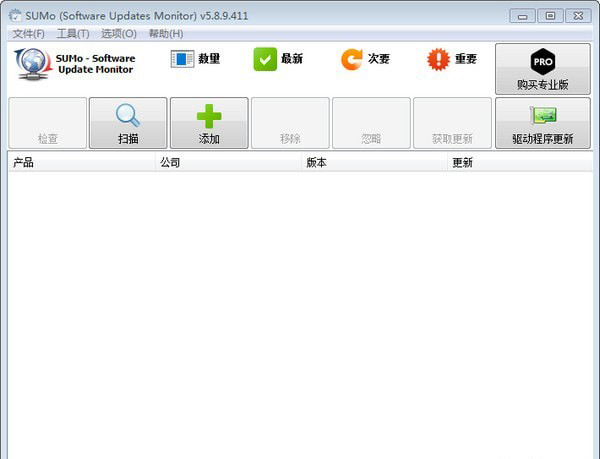This screenshot has width=600, height=459.
Task: Click the 添加 green plus button
Action: point(209,123)
